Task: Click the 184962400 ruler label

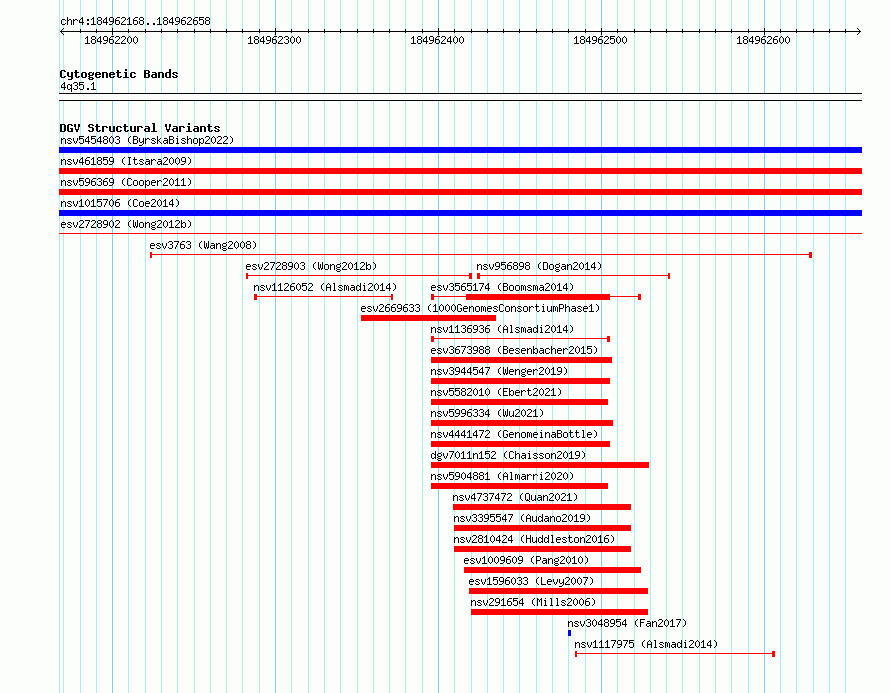Action: point(437,40)
